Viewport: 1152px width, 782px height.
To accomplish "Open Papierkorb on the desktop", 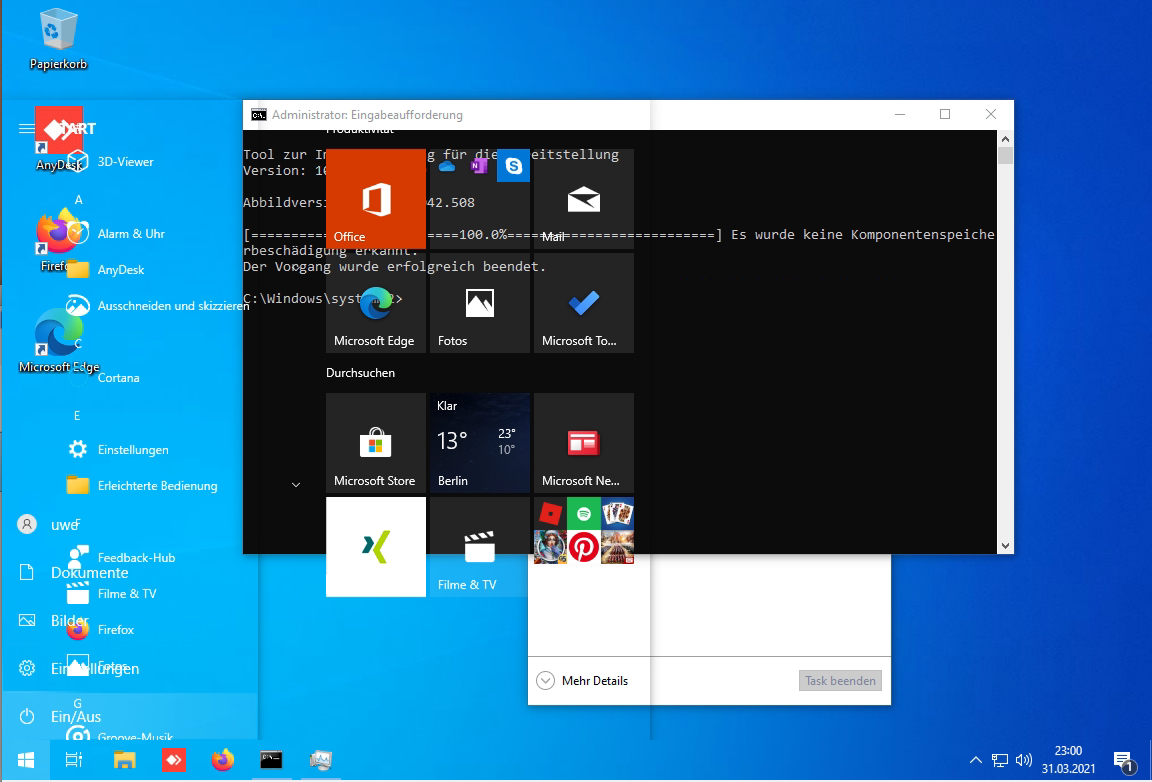I will coord(58,40).
